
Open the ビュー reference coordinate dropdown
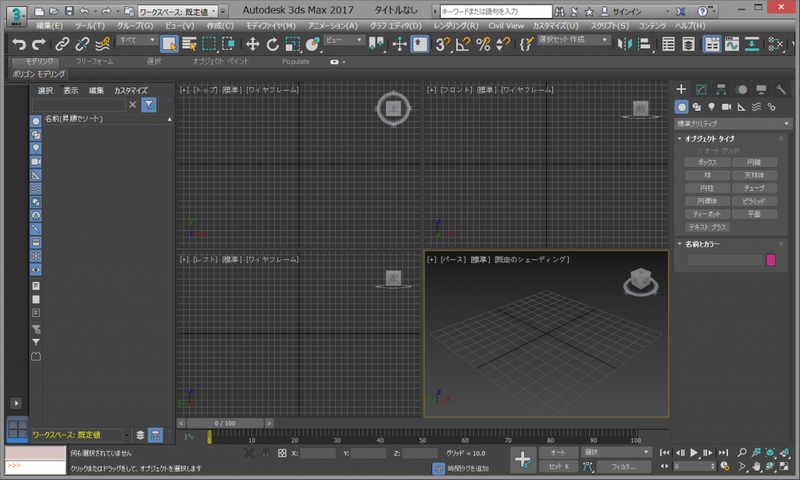tap(344, 40)
